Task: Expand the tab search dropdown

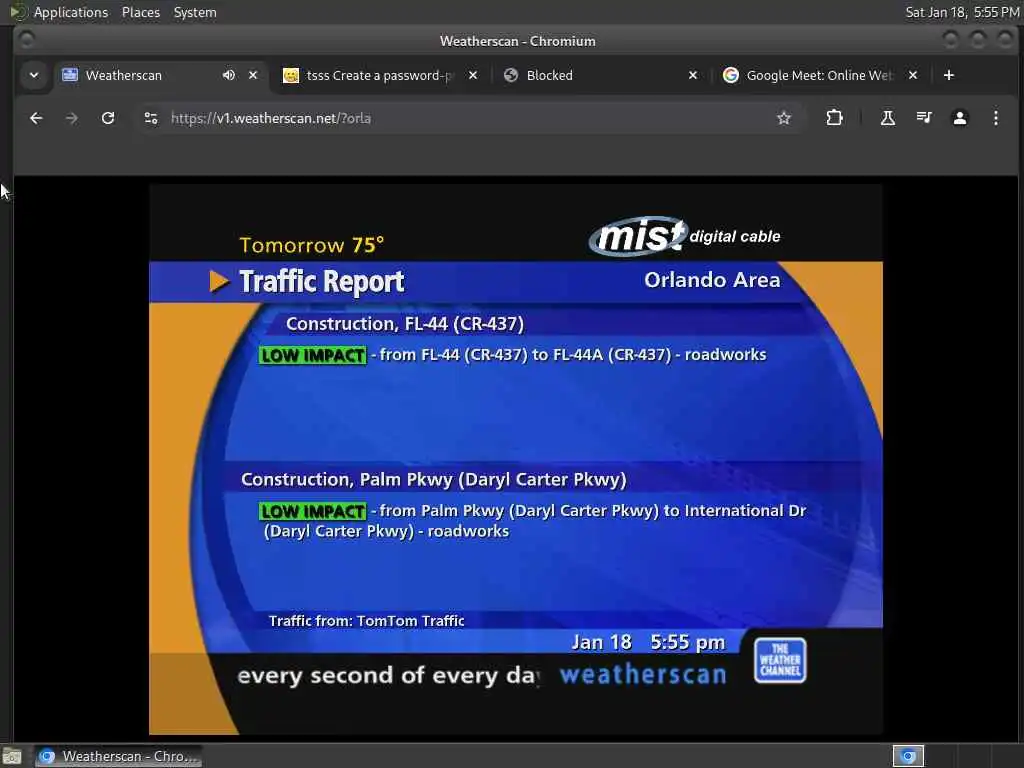Action: tap(34, 75)
